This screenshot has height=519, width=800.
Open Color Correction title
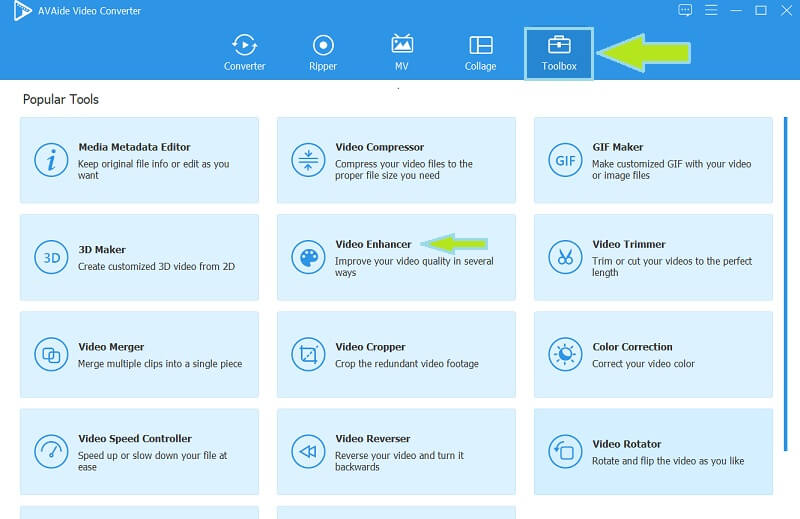[632, 347]
